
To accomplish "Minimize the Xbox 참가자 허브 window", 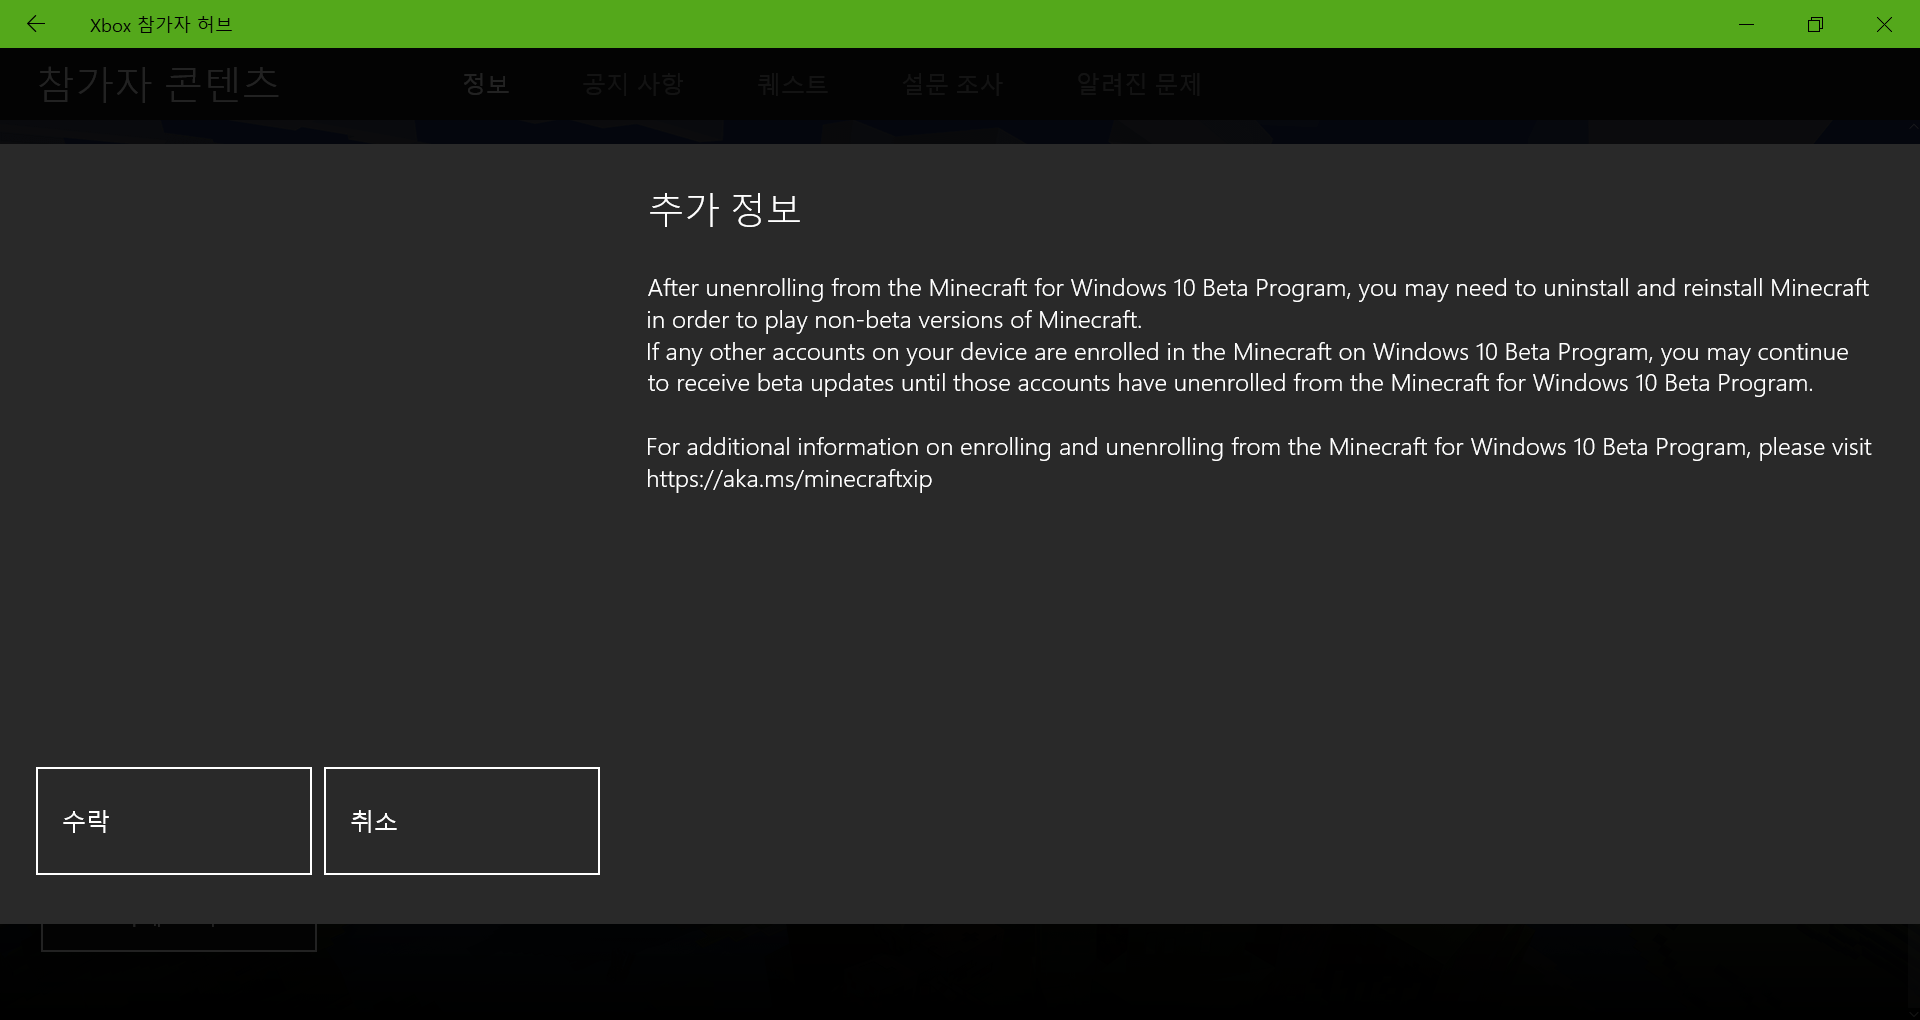I will click(1747, 24).
